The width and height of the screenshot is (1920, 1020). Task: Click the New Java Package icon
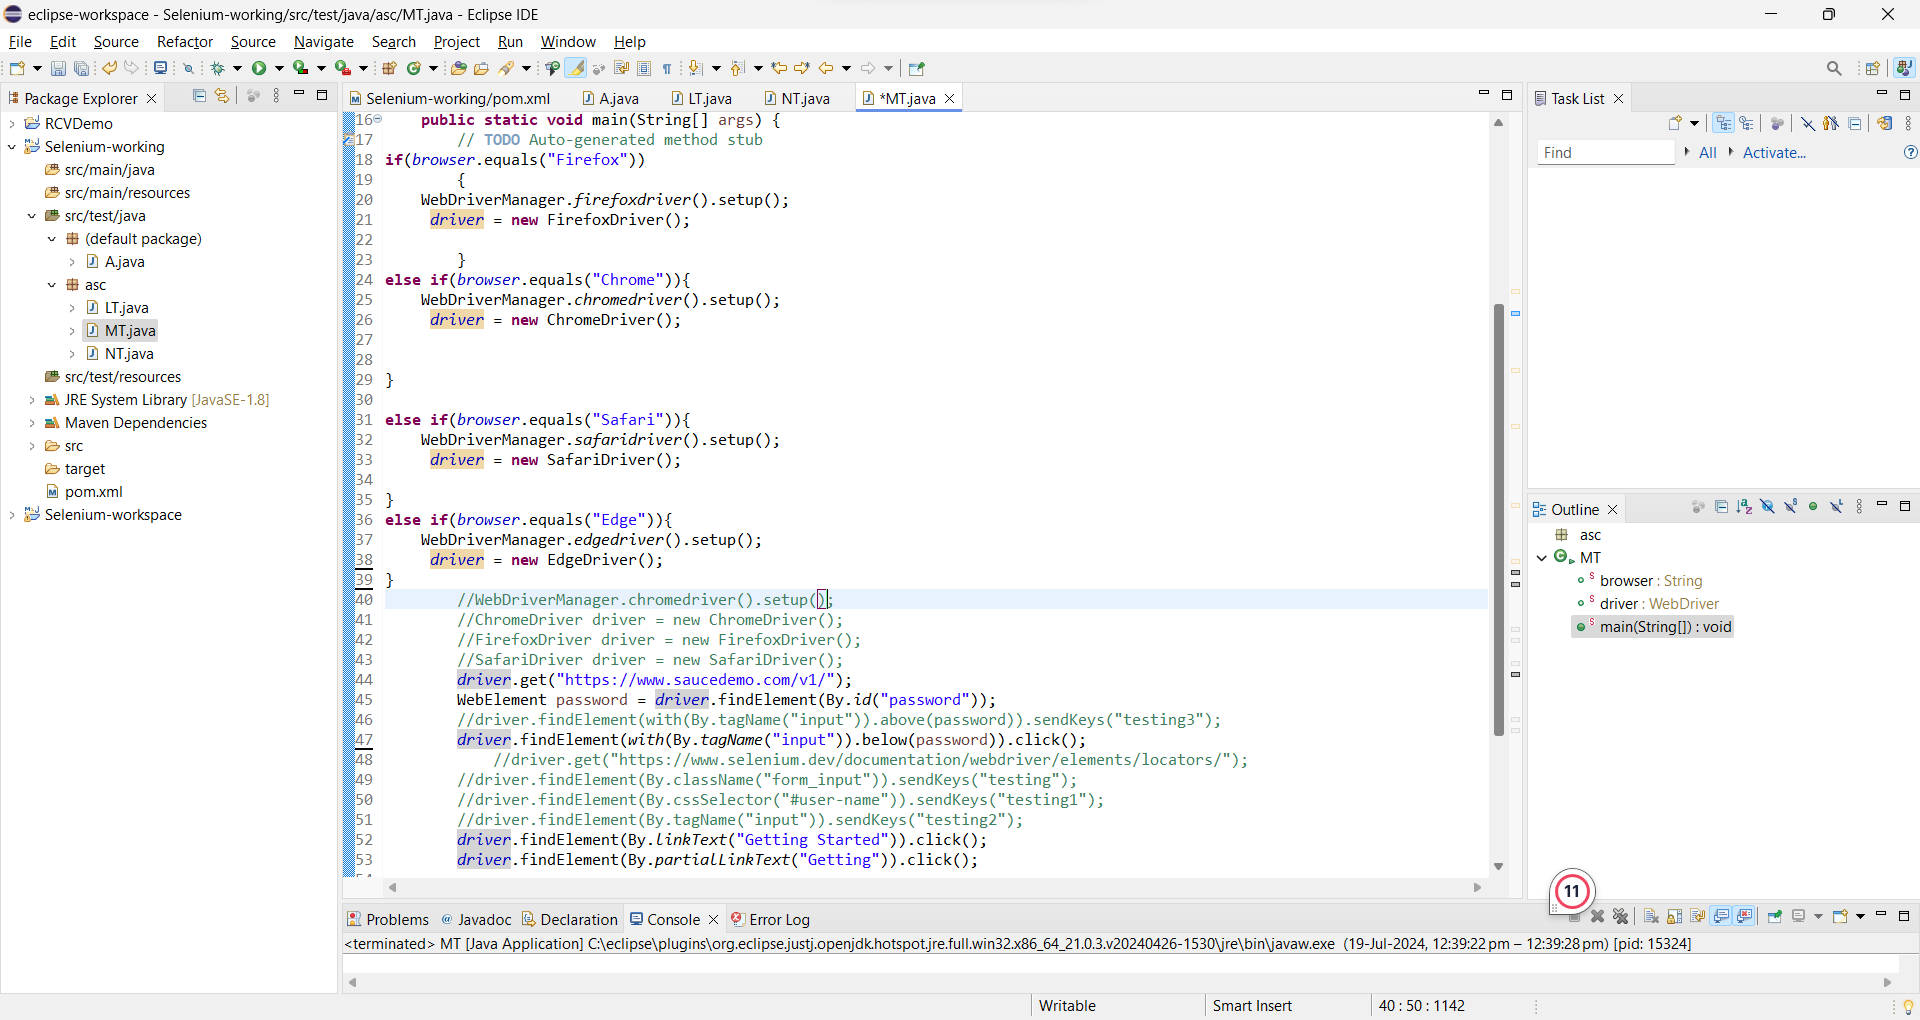[x=390, y=68]
